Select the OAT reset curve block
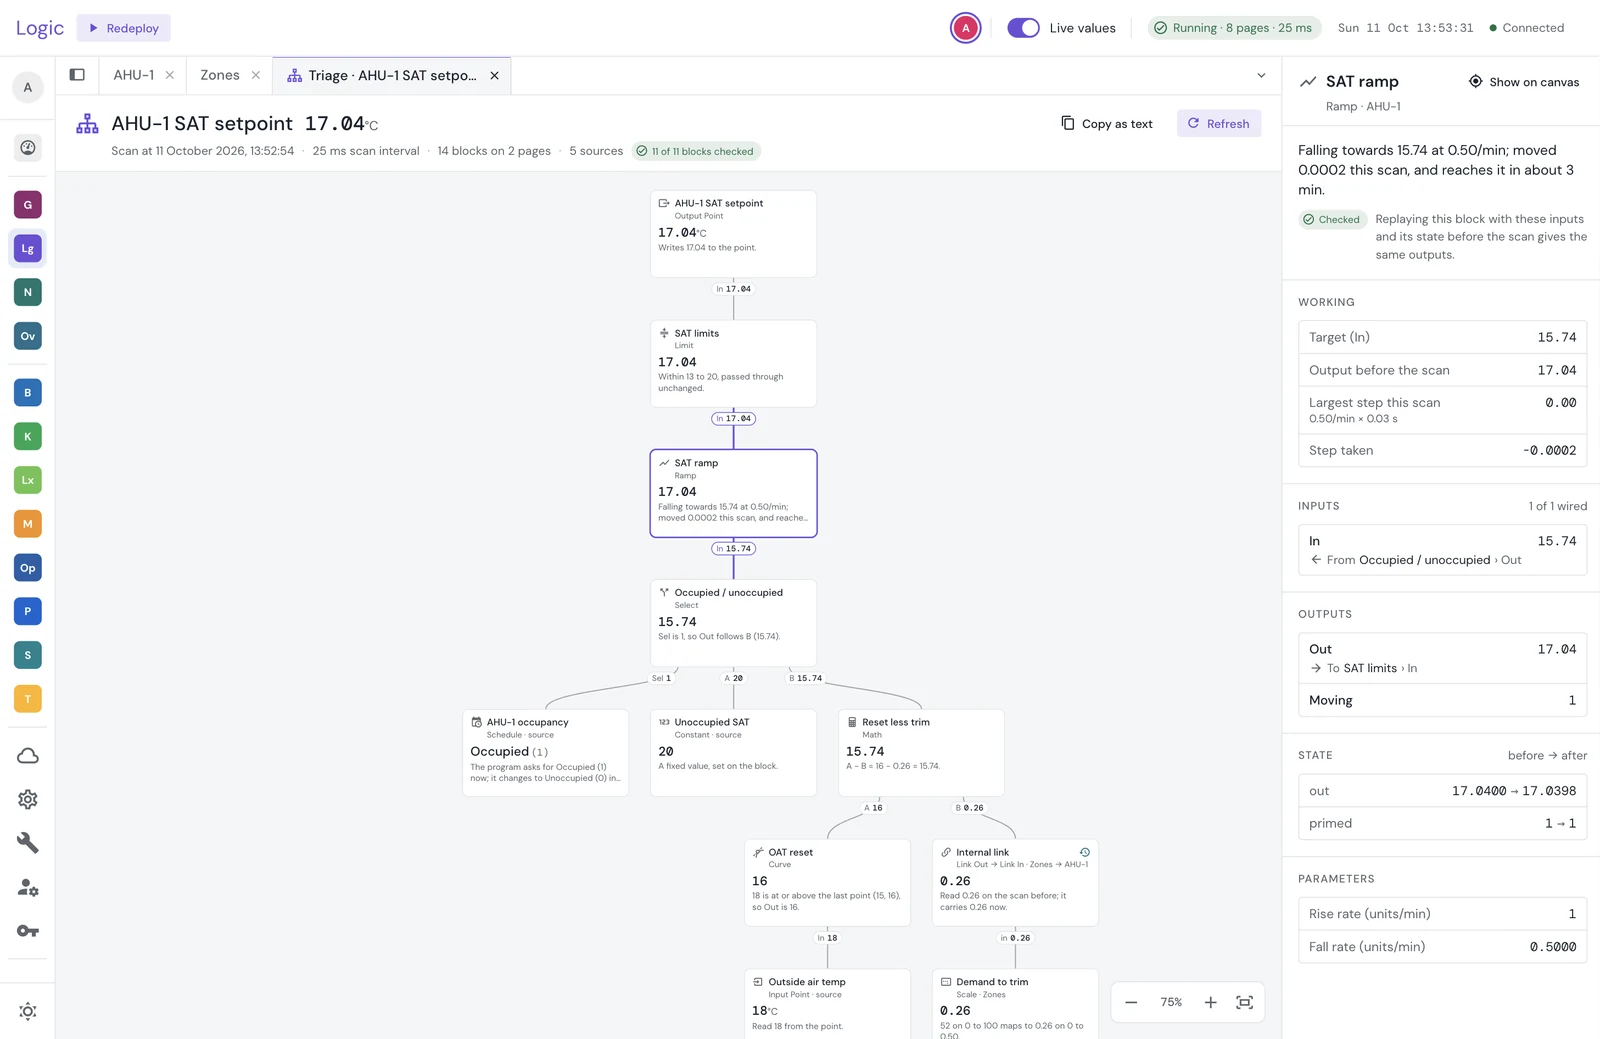This screenshot has width=1600, height=1039. 827,882
